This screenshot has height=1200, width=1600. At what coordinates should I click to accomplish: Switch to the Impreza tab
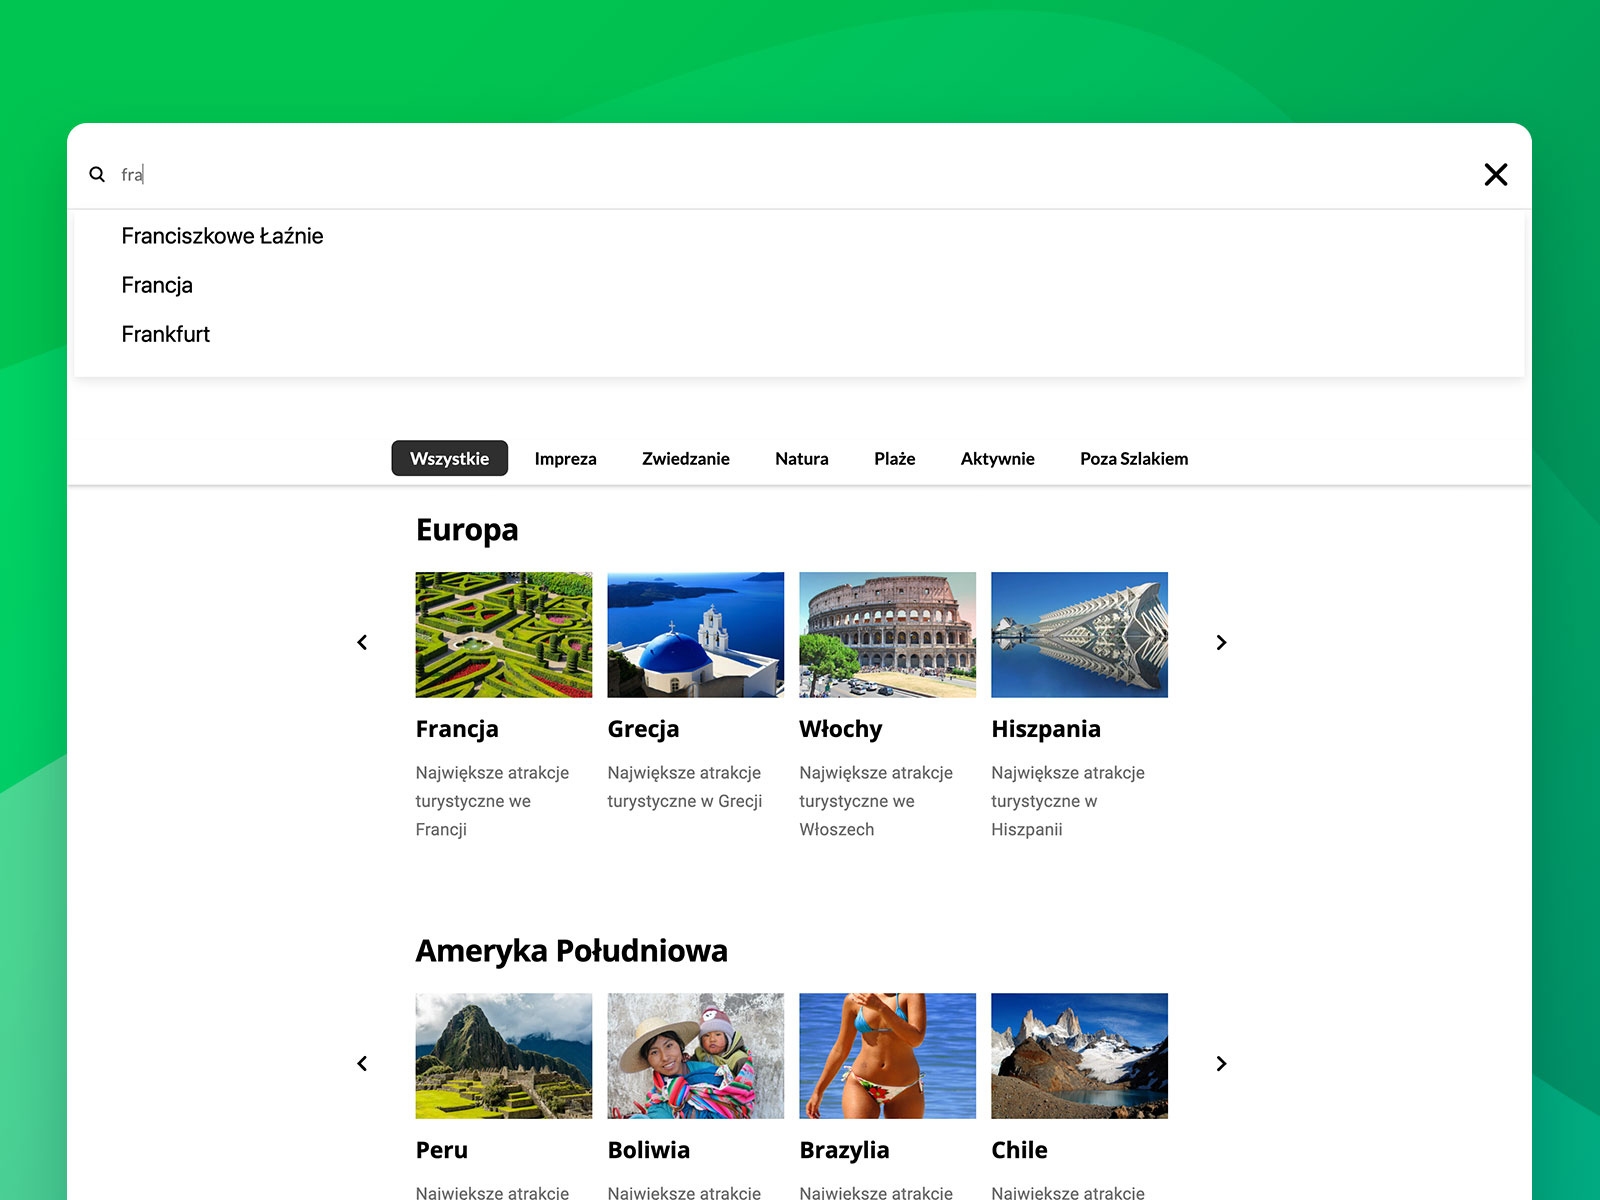point(565,458)
